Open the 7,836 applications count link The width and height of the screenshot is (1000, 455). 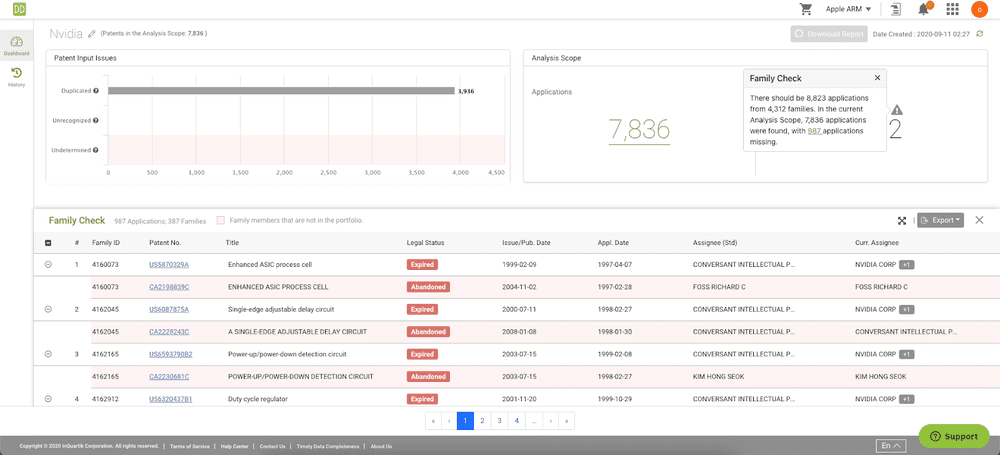pyautogui.click(x=639, y=130)
